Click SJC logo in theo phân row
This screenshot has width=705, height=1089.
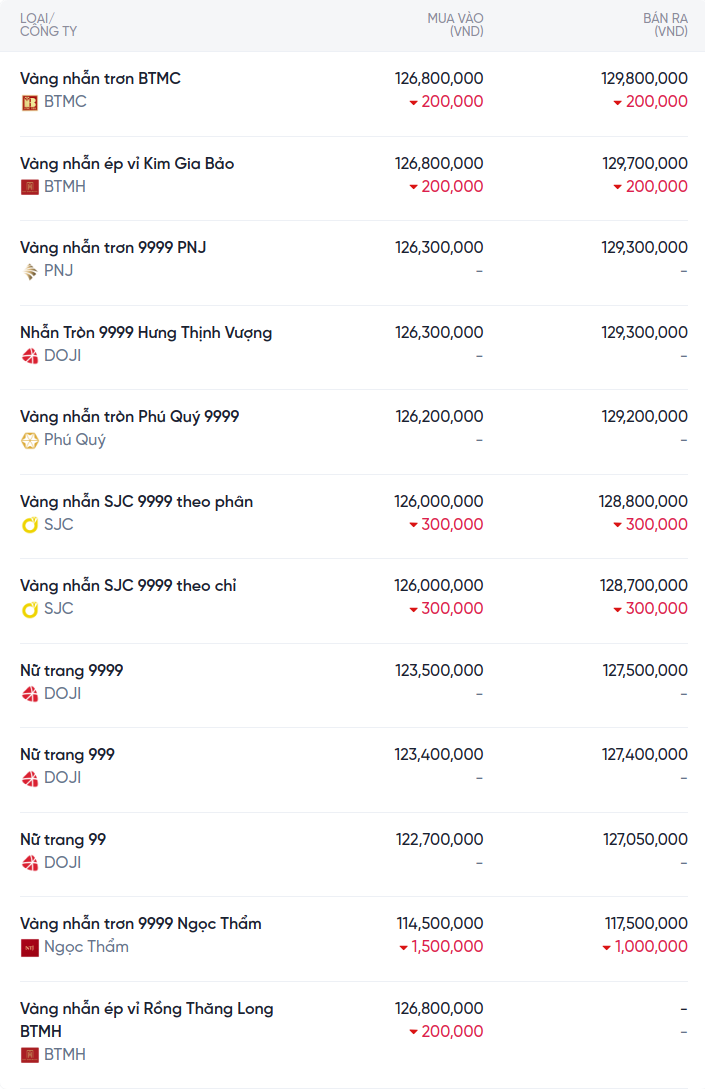click(30, 525)
